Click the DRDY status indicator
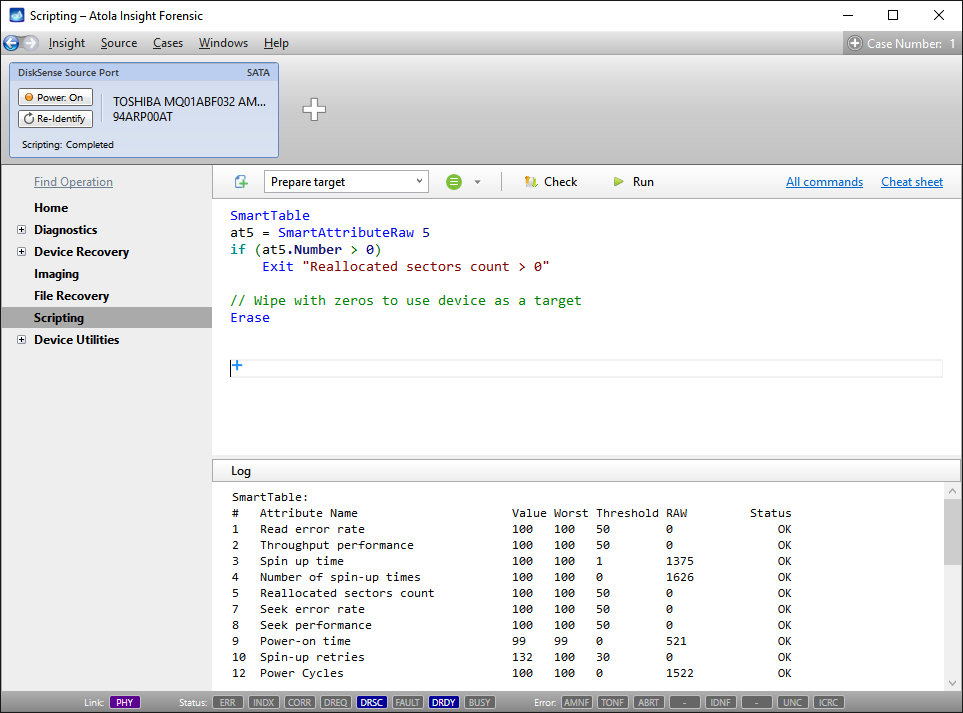Viewport: 963px width, 713px height. (x=443, y=702)
